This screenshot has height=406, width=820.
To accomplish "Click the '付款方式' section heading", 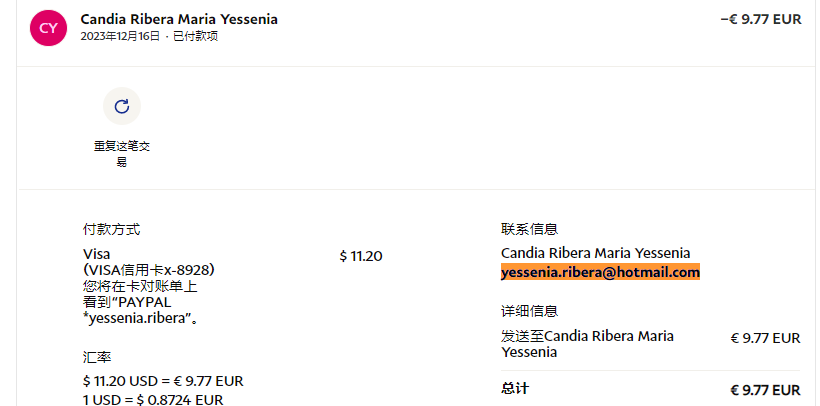I will coord(111,229).
